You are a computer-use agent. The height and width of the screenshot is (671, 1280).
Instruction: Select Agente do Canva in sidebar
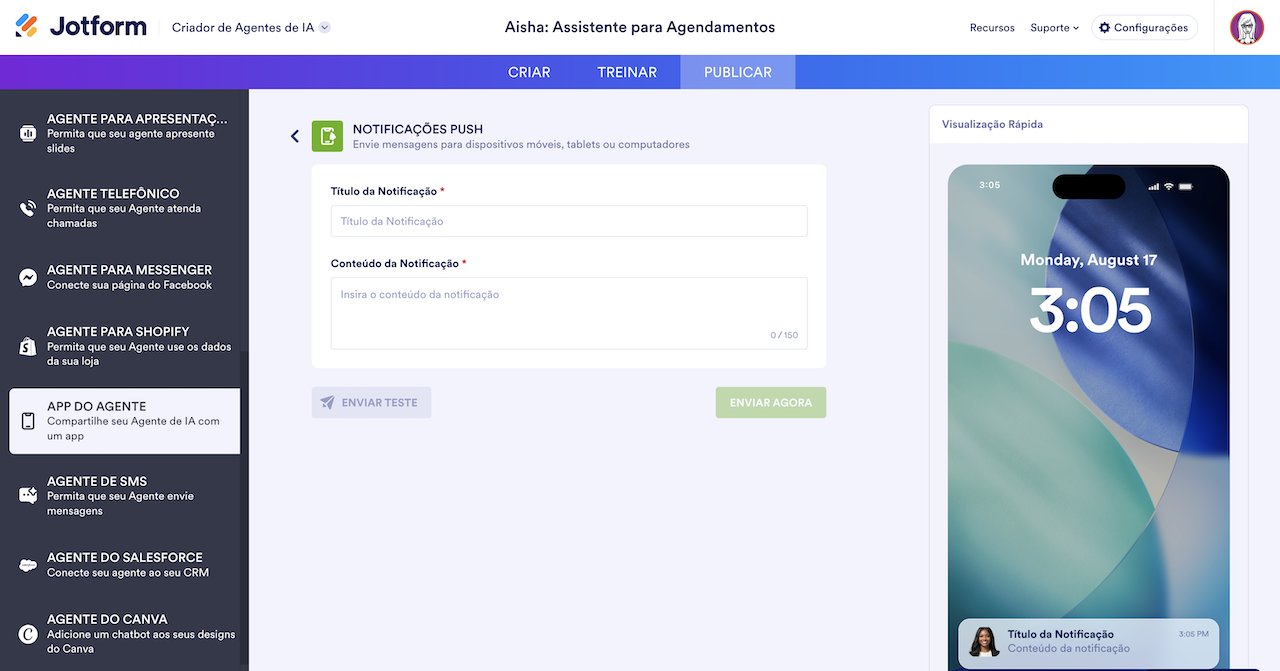pos(124,633)
